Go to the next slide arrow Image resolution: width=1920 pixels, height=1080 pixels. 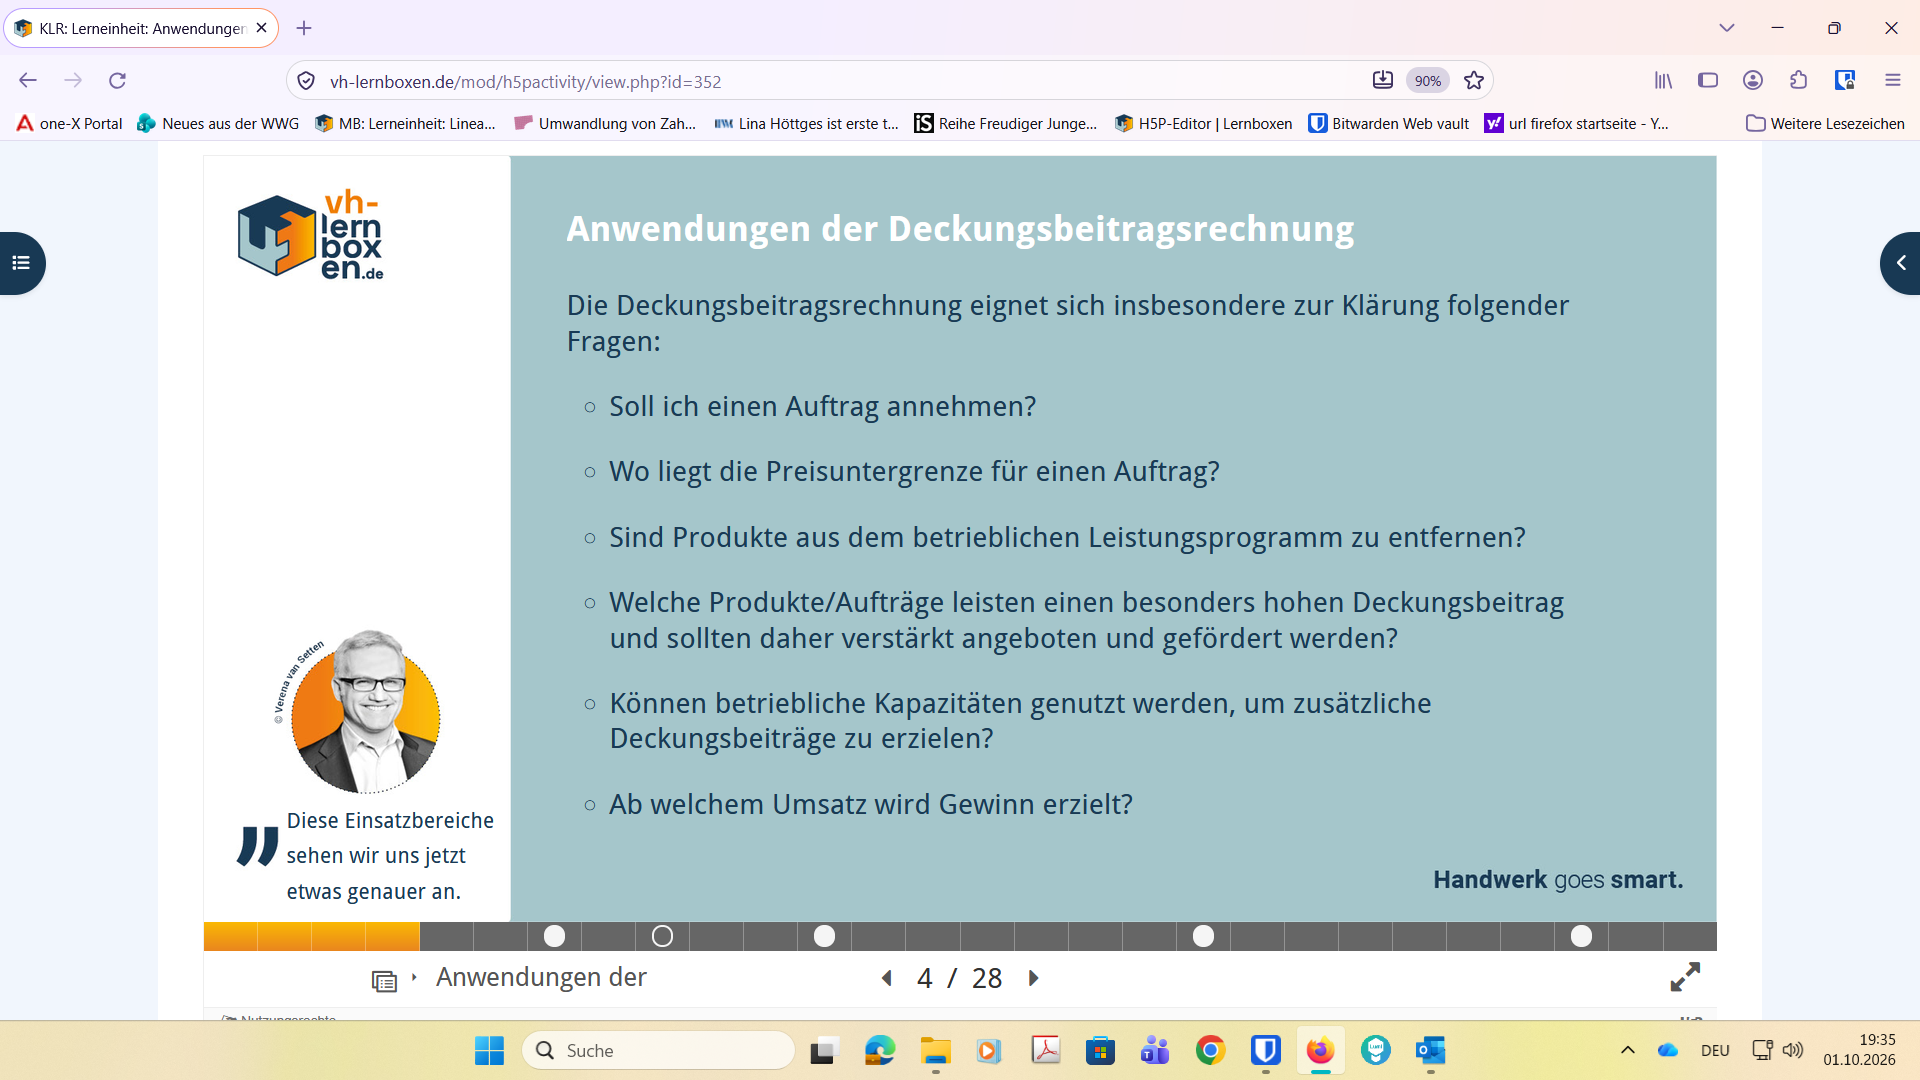[x=1034, y=978]
